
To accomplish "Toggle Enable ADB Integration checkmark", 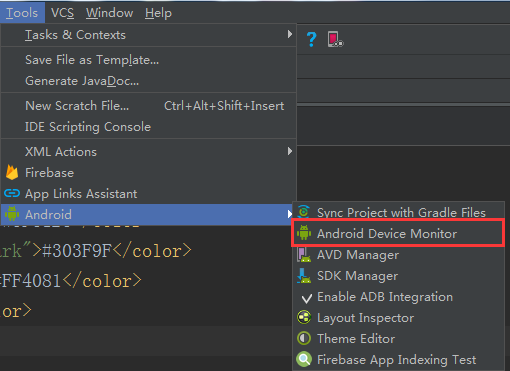I will point(306,298).
